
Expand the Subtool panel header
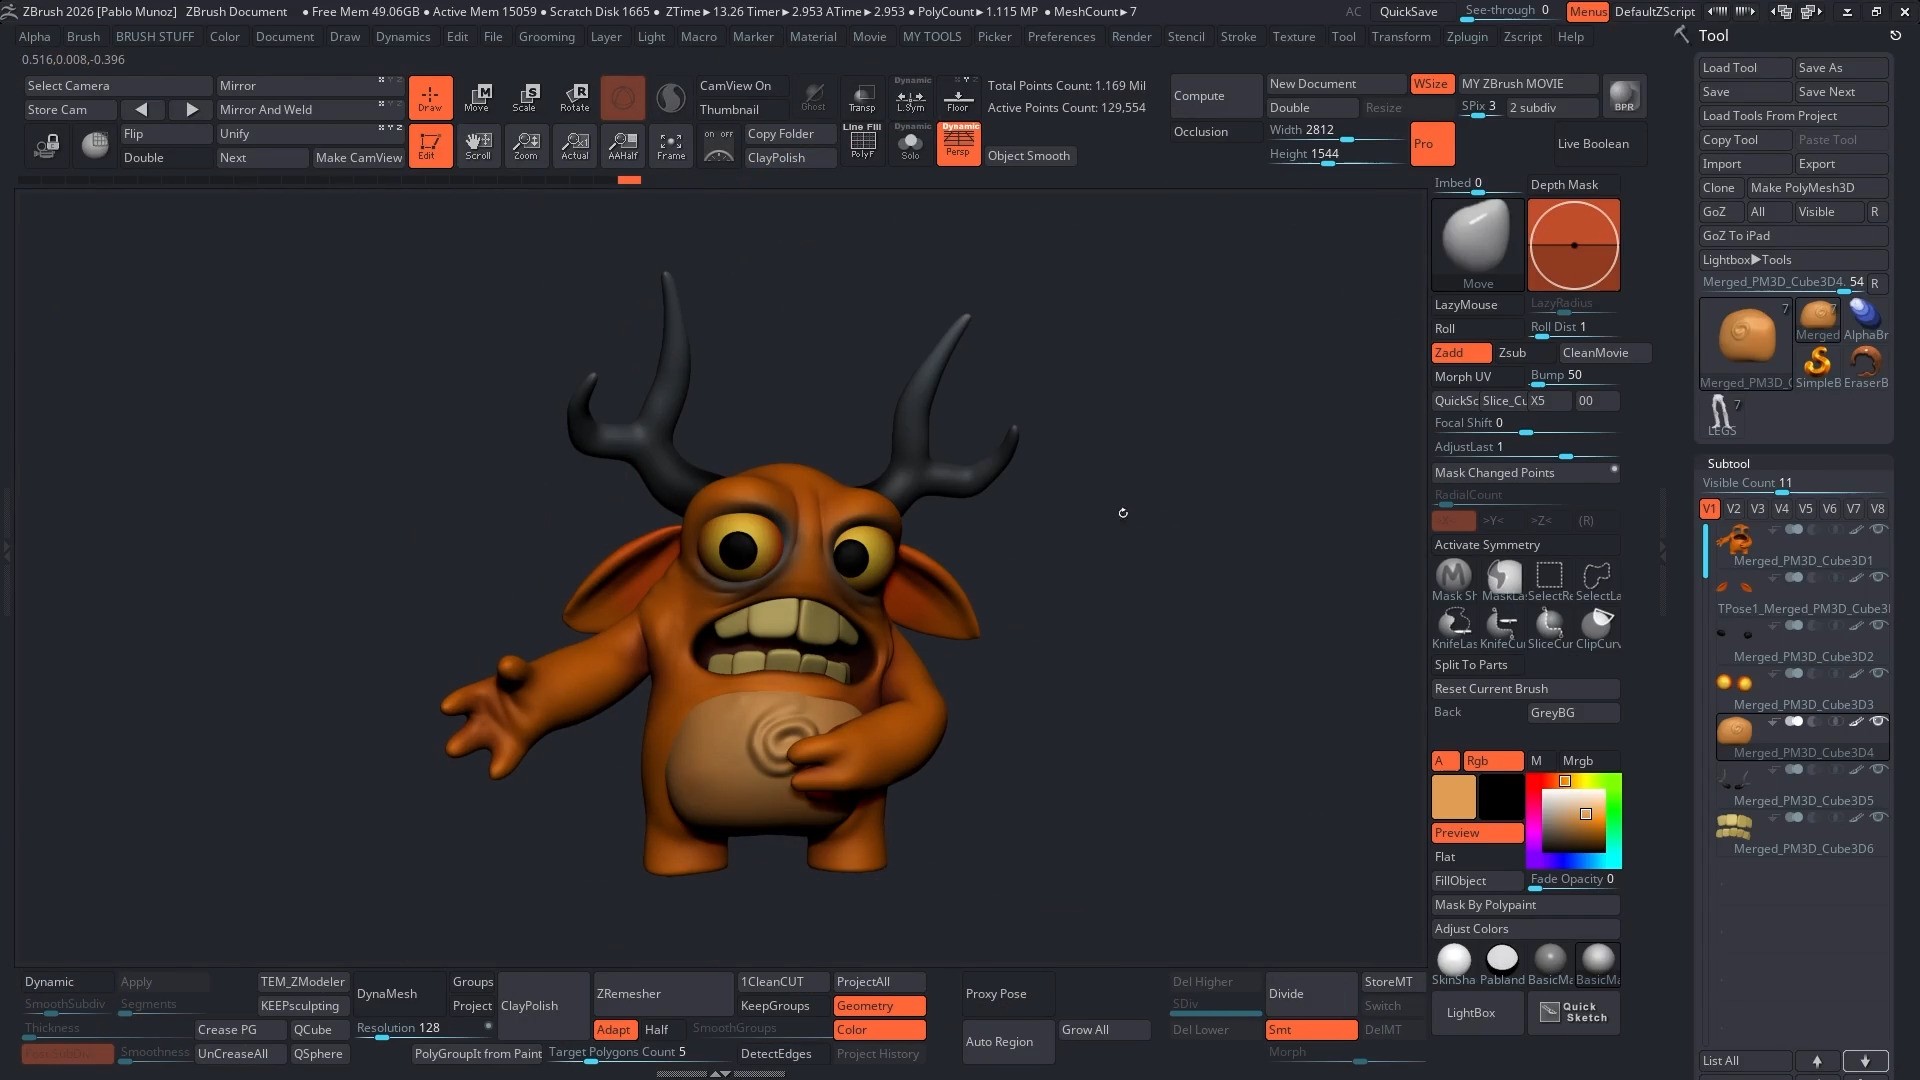[1728, 463]
